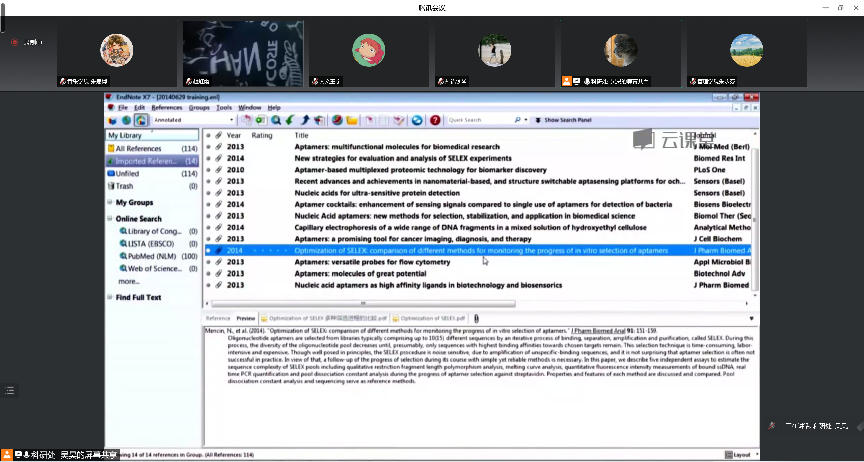Click the list icon at the meeting window's left edge
864x462 pixels.
[x=9, y=390]
